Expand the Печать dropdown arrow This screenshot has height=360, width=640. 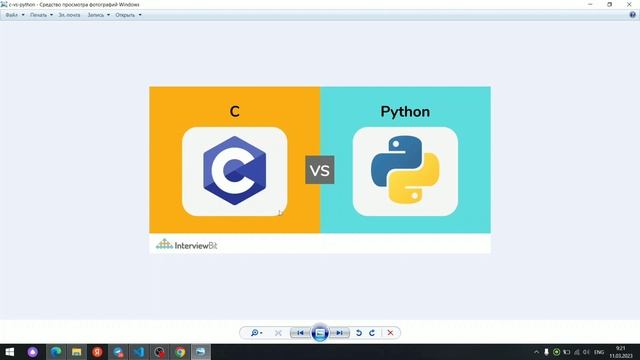(x=51, y=15)
